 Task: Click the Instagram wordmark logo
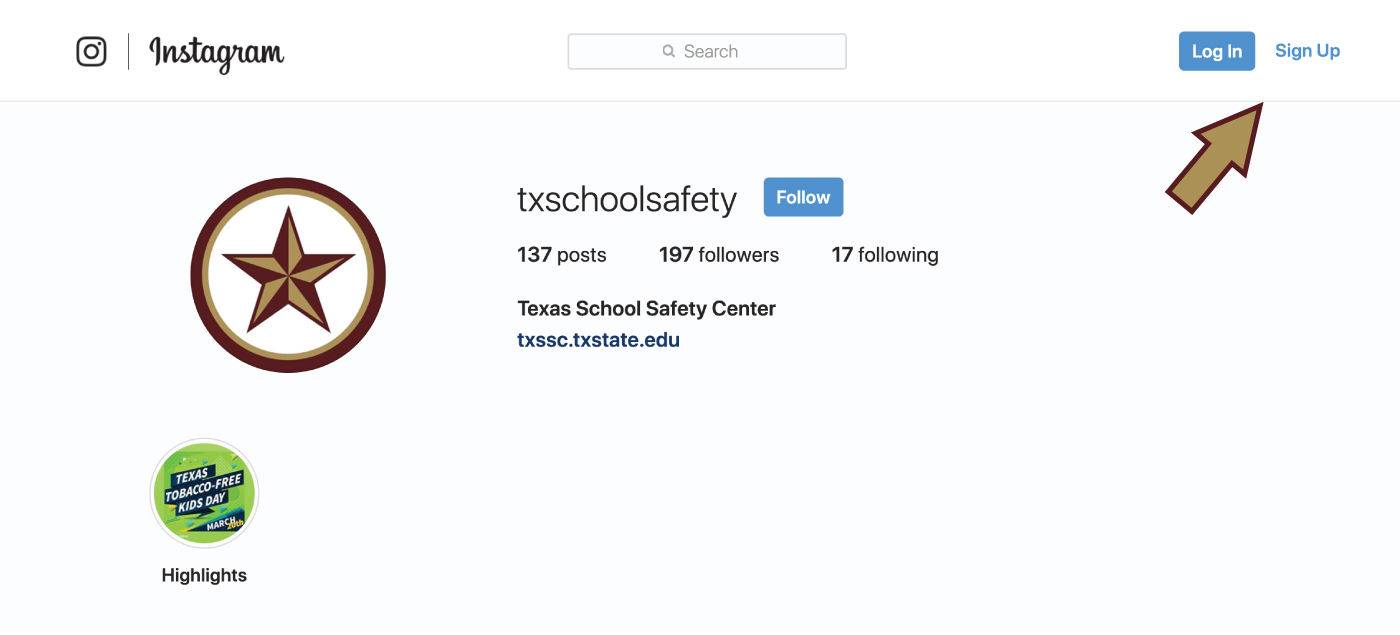(216, 53)
